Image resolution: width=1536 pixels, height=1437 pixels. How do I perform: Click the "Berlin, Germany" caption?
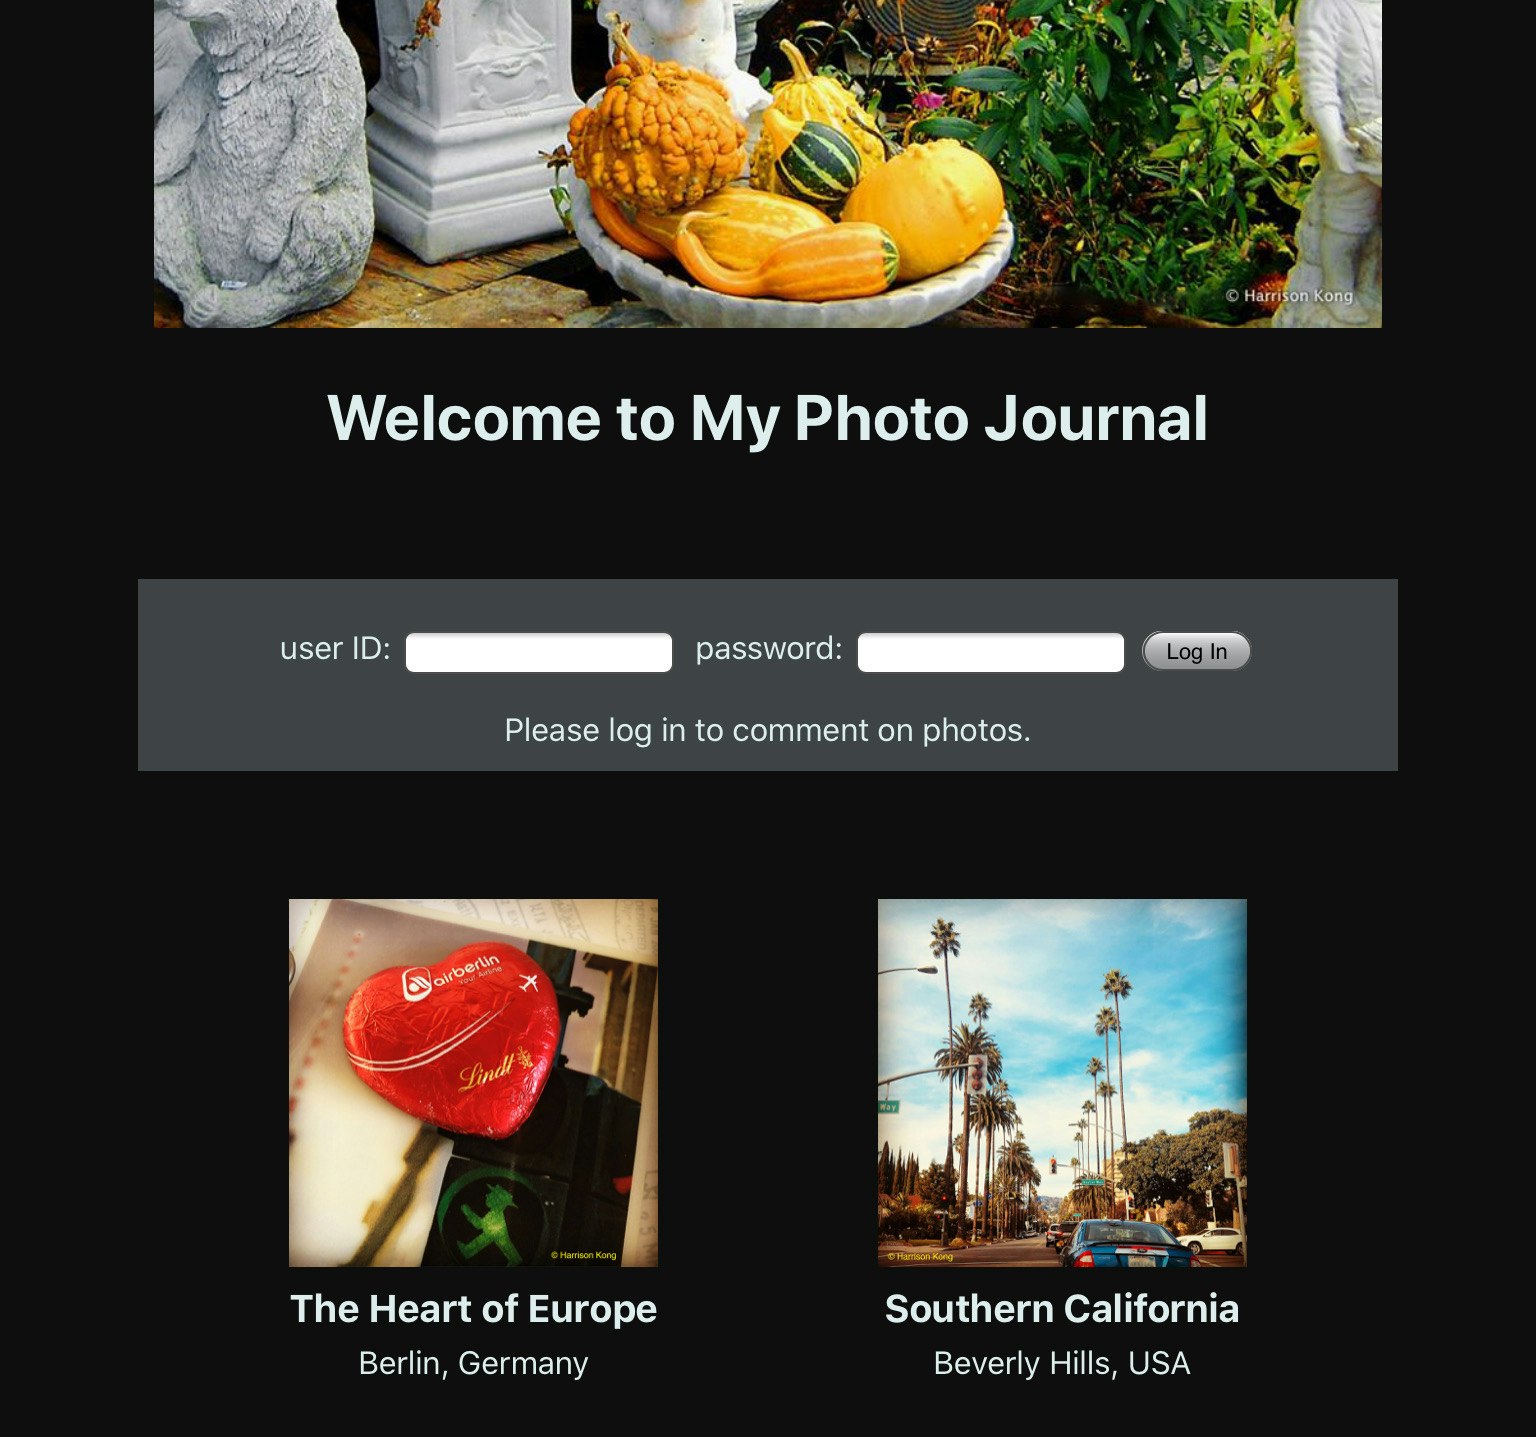coord(473,1363)
